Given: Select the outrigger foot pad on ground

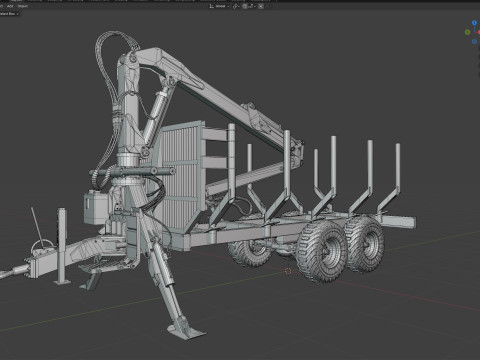Looking at the screenshot, I should [186, 332].
